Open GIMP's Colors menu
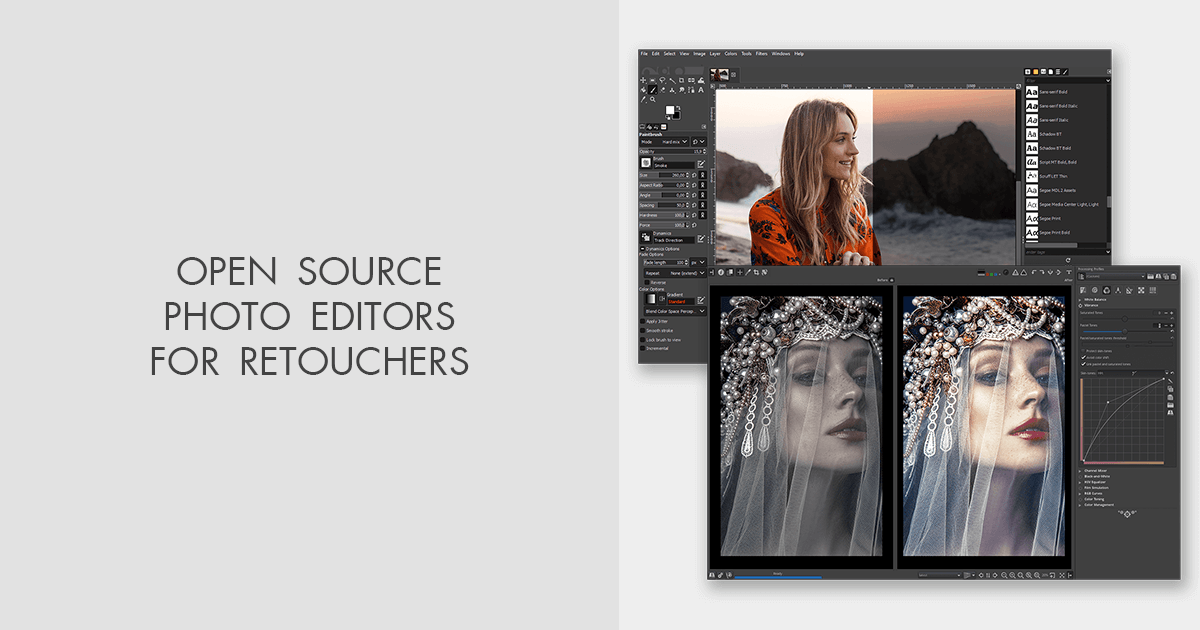Image resolution: width=1200 pixels, height=630 pixels. [x=730, y=54]
